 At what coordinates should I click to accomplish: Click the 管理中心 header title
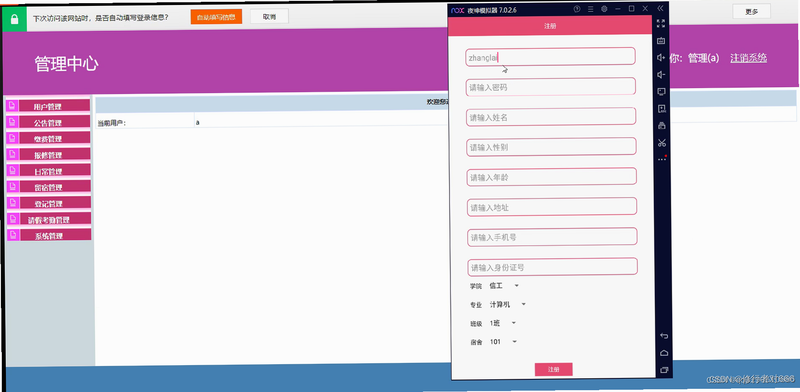66,64
